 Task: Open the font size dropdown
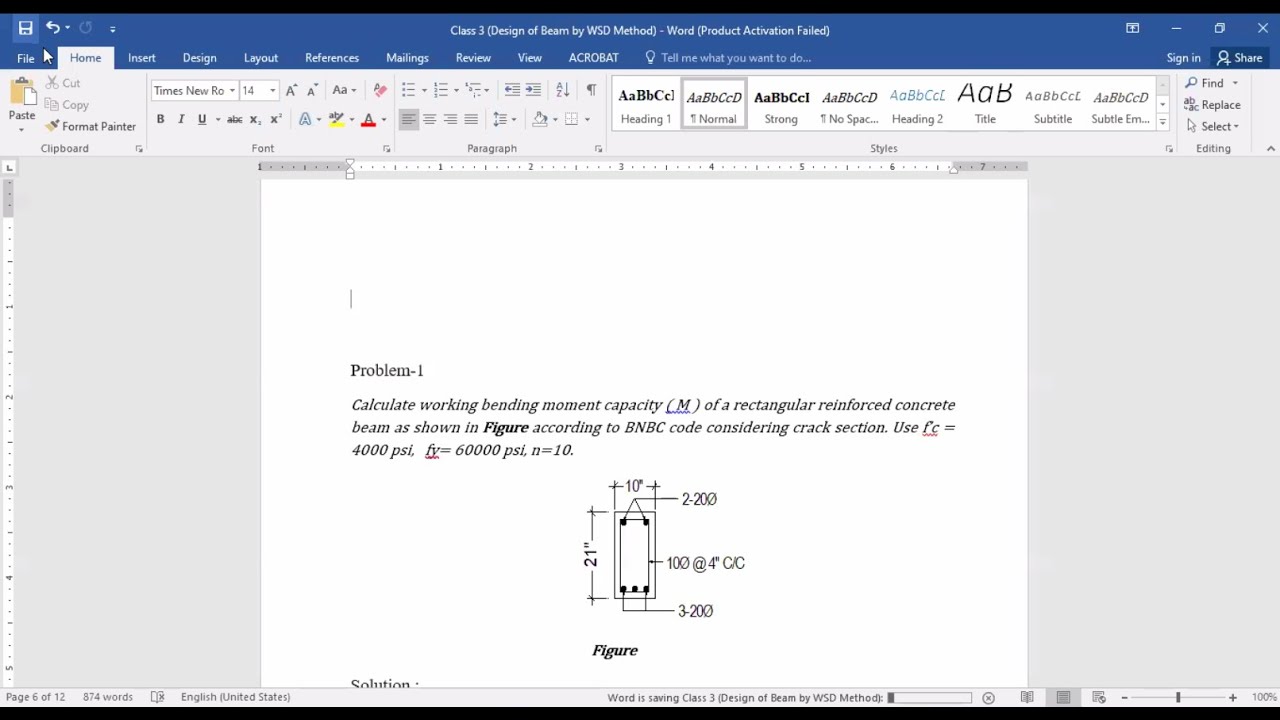click(x=272, y=91)
